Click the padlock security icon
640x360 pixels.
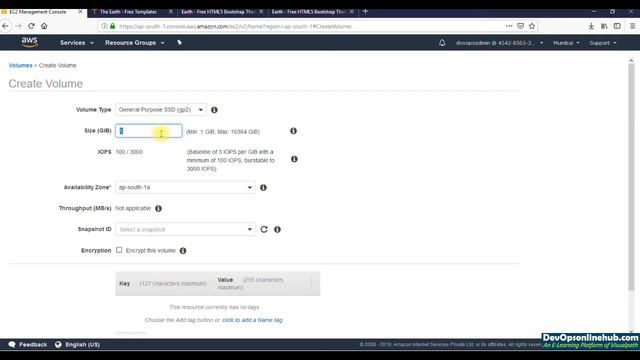[x=113, y=26]
